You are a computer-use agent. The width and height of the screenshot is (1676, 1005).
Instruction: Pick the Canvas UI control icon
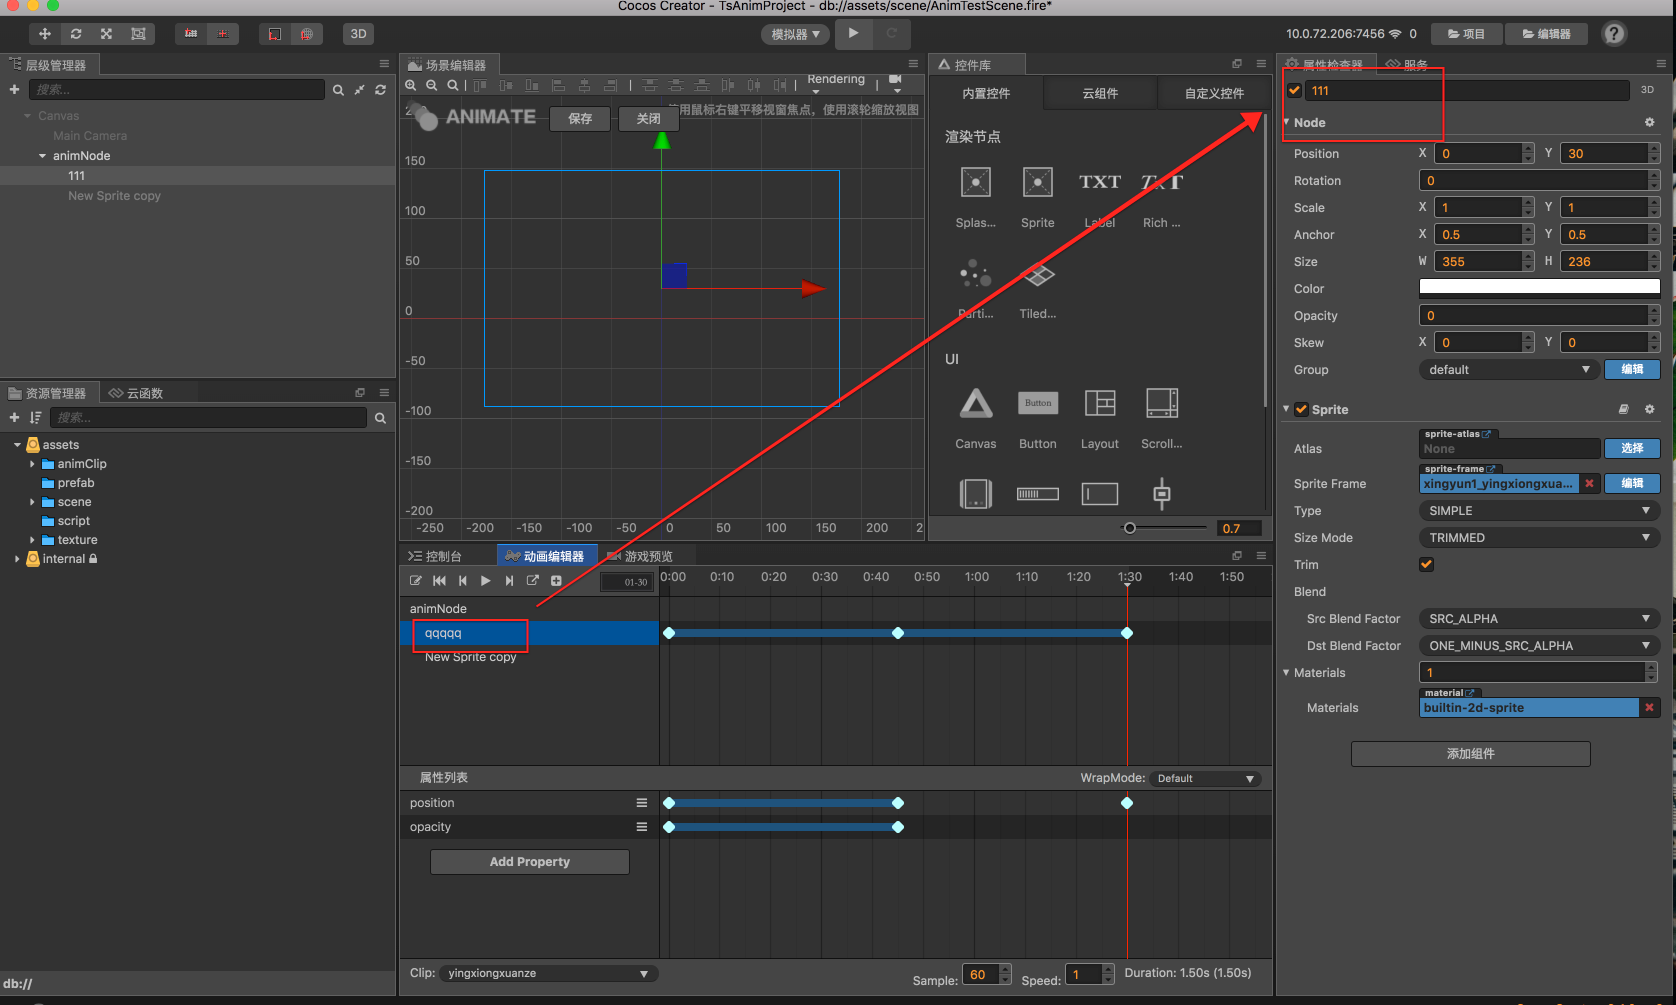pyautogui.click(x=975, y=403)
